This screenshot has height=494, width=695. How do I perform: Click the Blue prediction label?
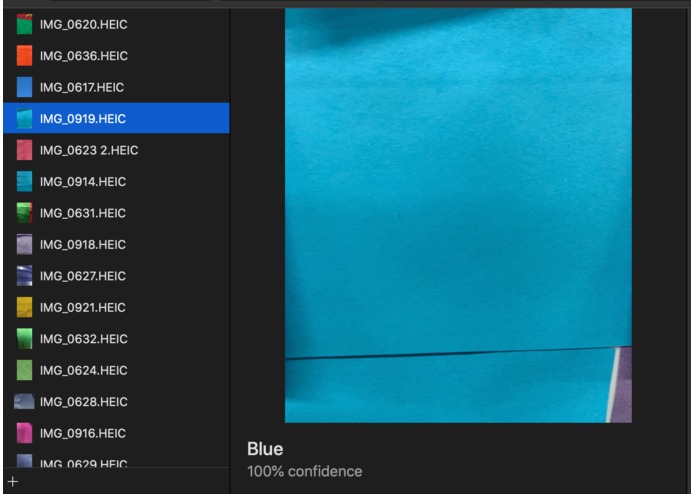(x=265, y=449)
